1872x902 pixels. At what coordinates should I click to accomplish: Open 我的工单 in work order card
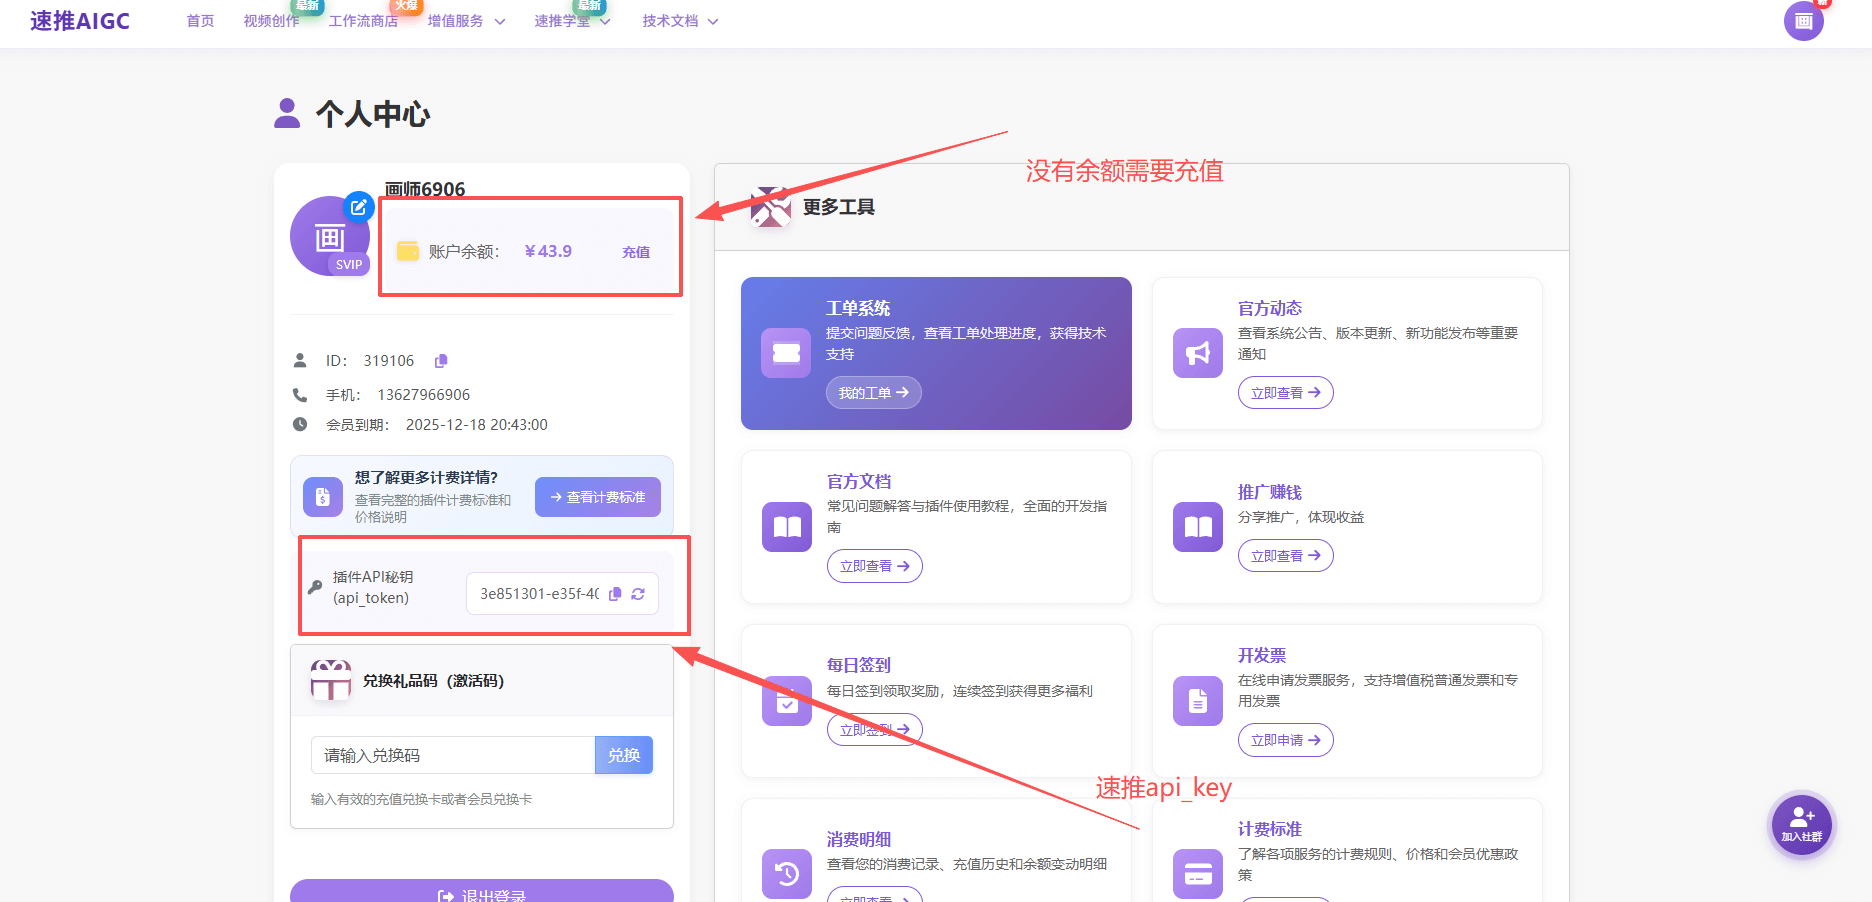(x=873, y=393)
